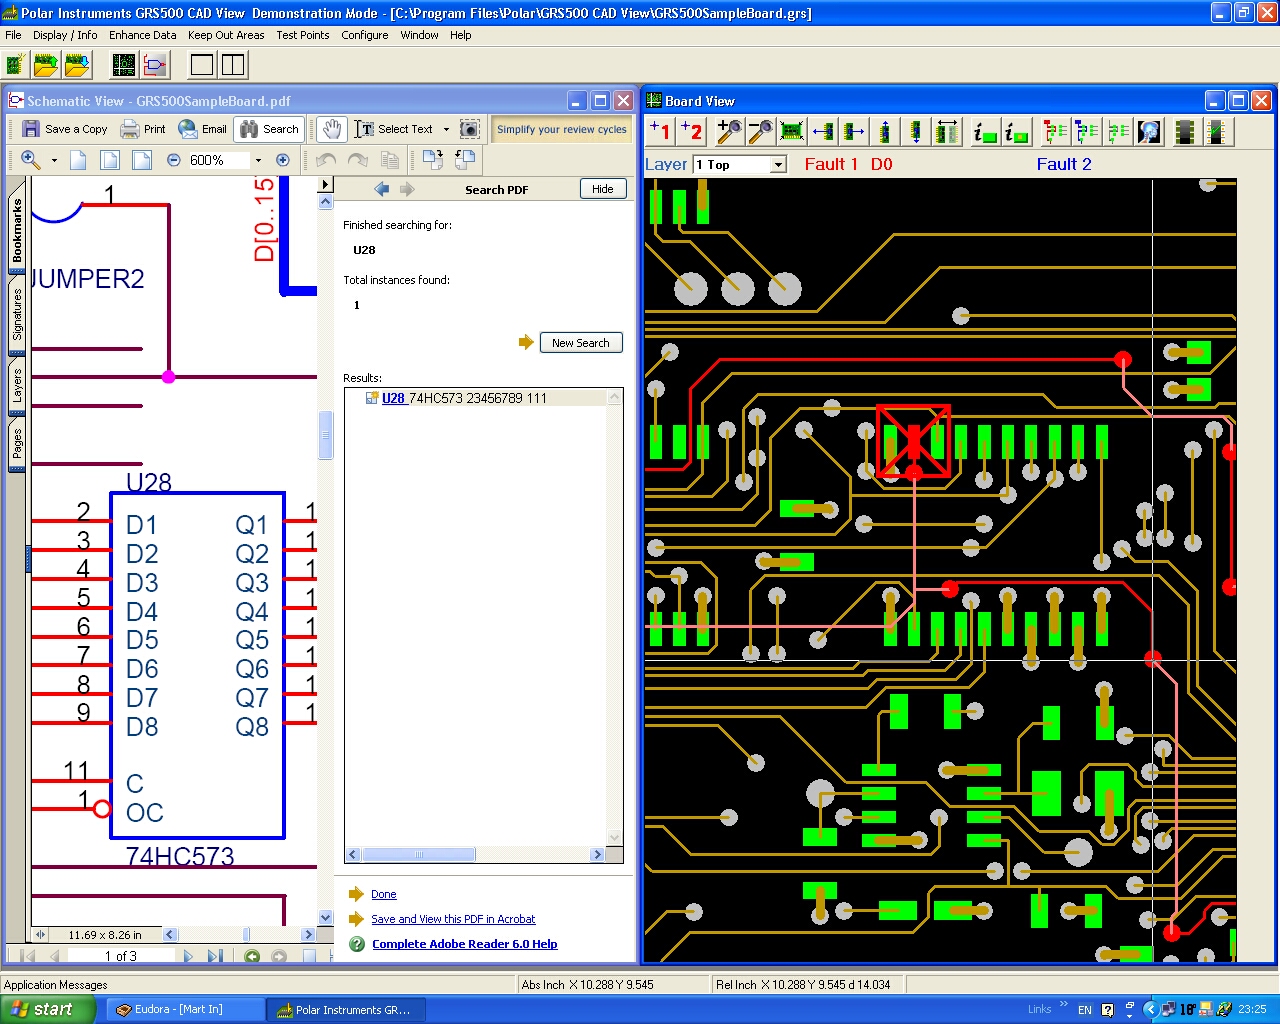
Task: Click the new board icon in main toolbar
Action: 15,65
